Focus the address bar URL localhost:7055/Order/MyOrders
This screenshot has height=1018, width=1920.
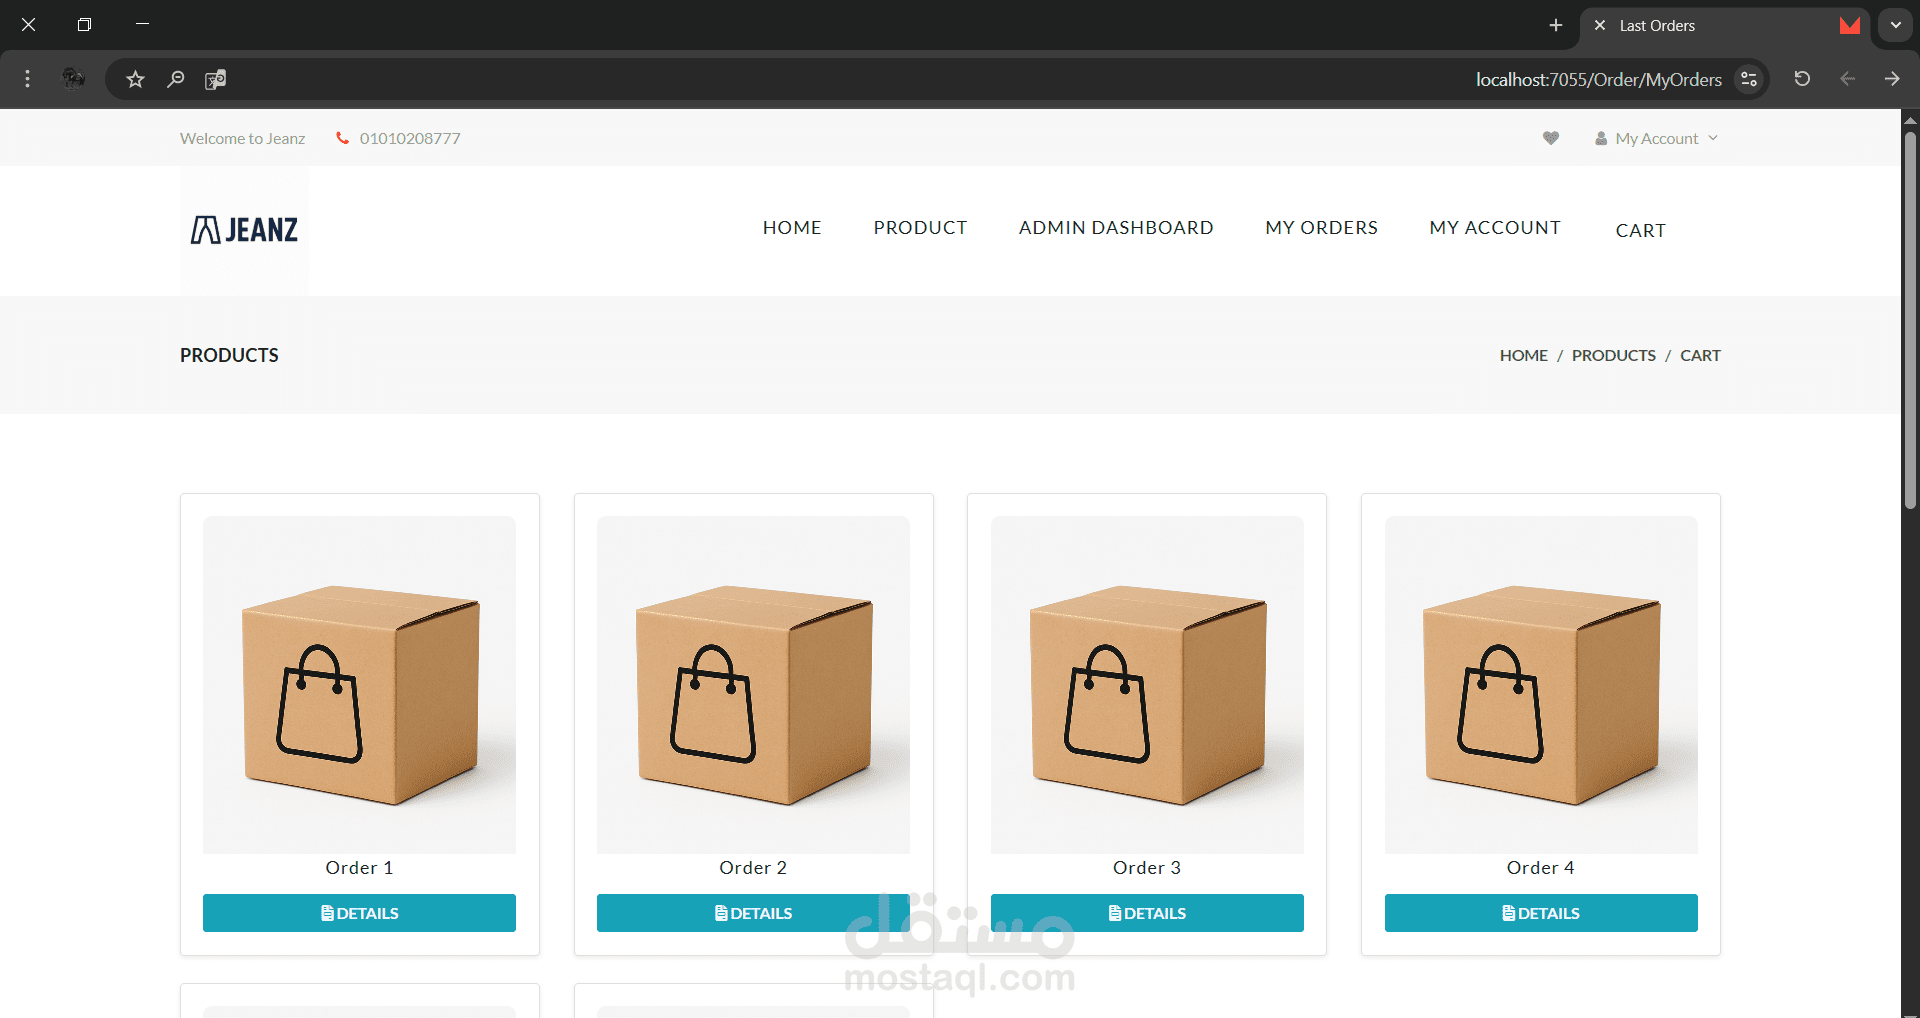point(1598,79)
